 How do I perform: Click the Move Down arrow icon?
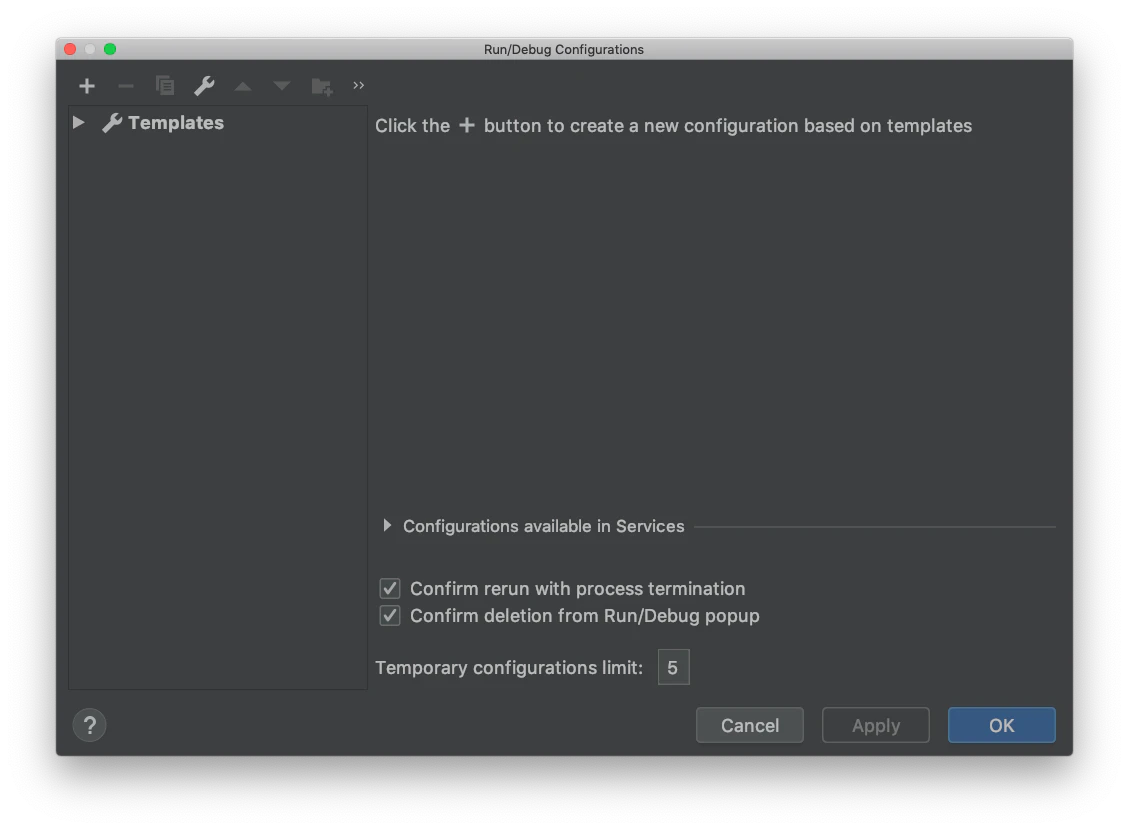point(281,86)
